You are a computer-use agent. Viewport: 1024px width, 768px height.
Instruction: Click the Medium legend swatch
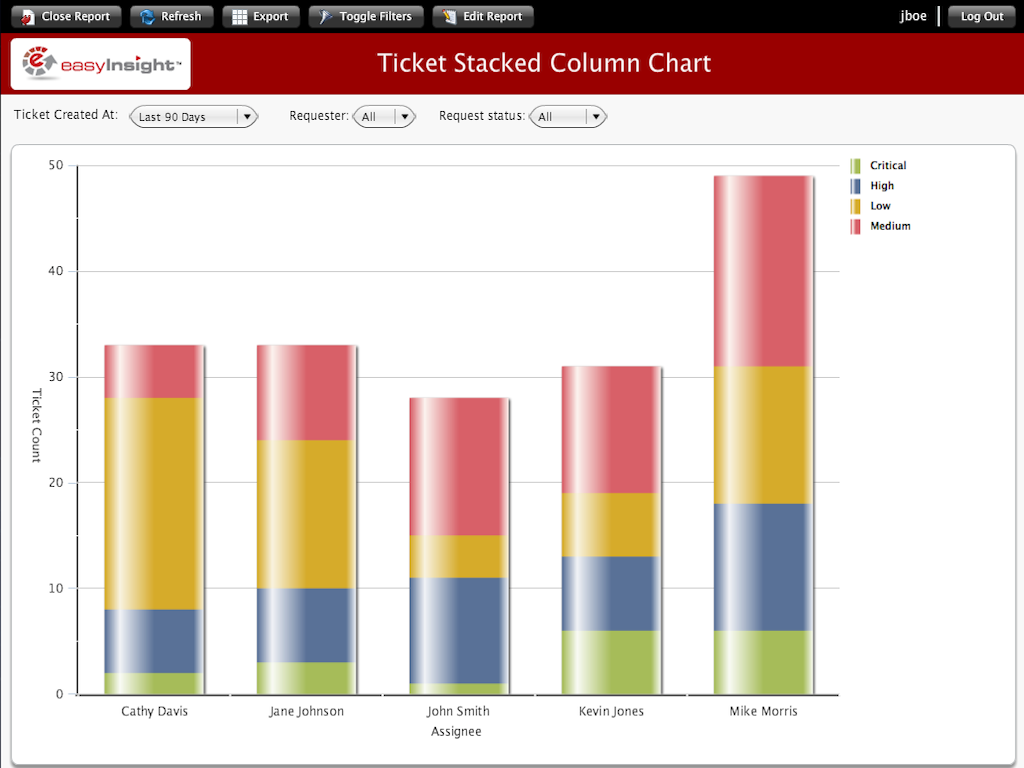click(855, 226)
